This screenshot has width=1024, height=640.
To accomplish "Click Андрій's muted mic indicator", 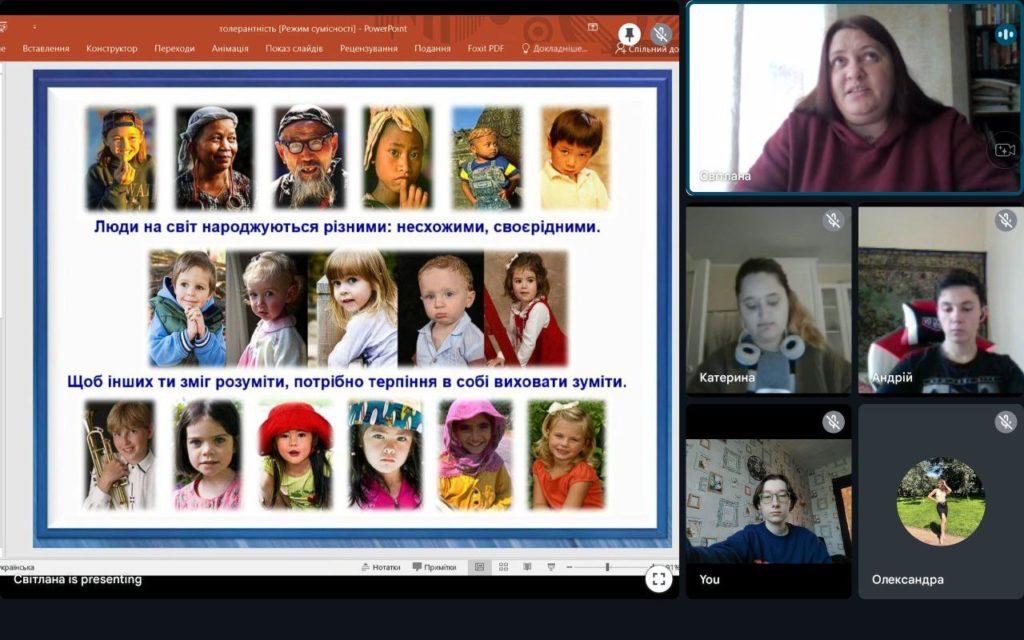I will pos(1005,221).
